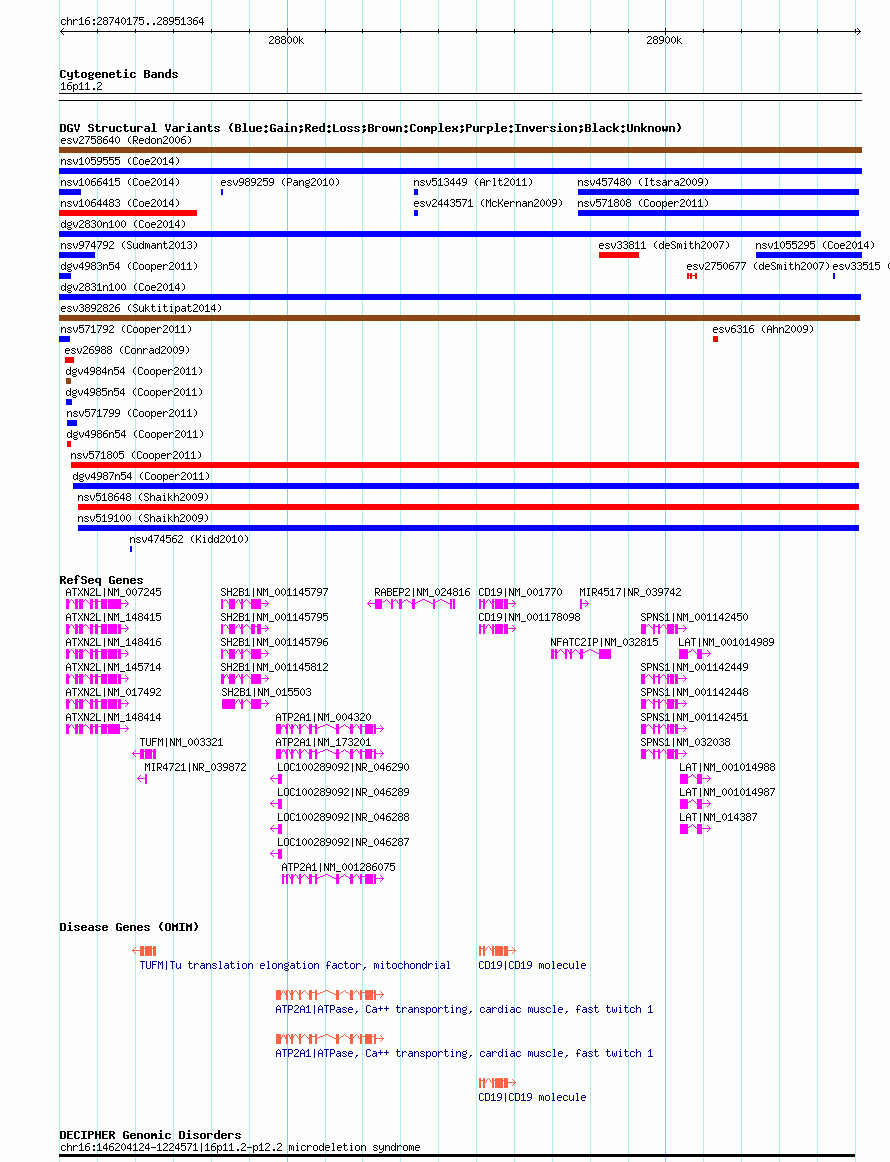Select nsv474562 (Kidd2010) variant label

coord(189,539)
